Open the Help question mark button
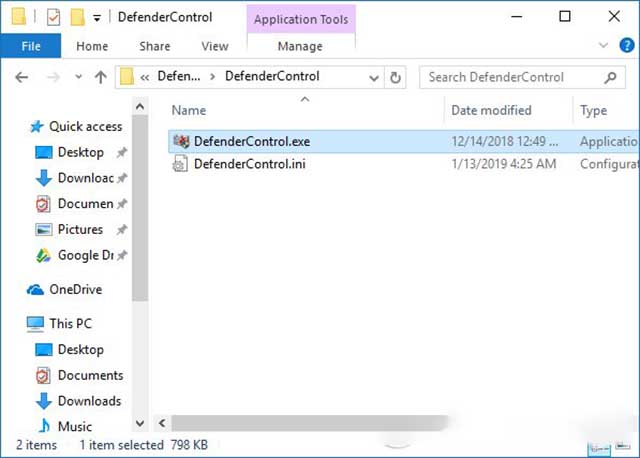 tap(626, 45)
